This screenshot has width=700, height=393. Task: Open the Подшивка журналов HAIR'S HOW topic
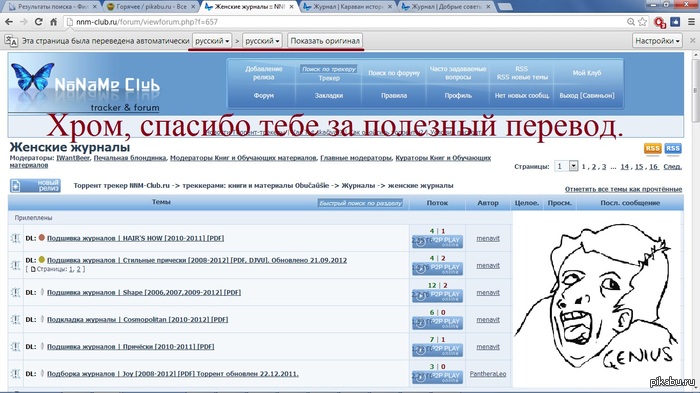[135, 238]
